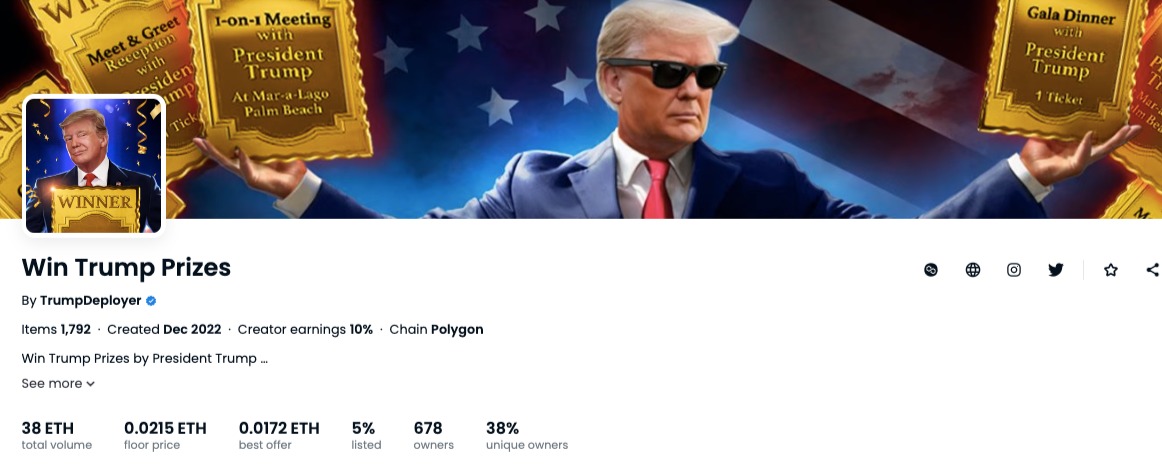1162x465 pixels.
Task: View the 678 owners stat
Action: pyautogui.click(x=434, y=435)
